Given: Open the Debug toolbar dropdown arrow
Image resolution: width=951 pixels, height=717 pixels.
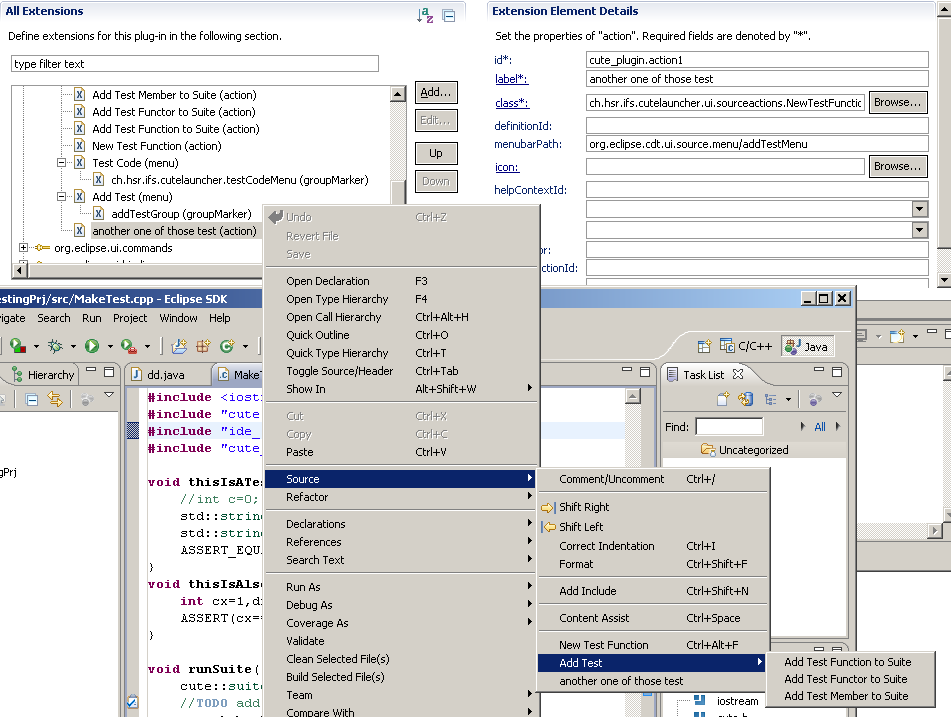Looking at the screenshot, I should [73, 346].
